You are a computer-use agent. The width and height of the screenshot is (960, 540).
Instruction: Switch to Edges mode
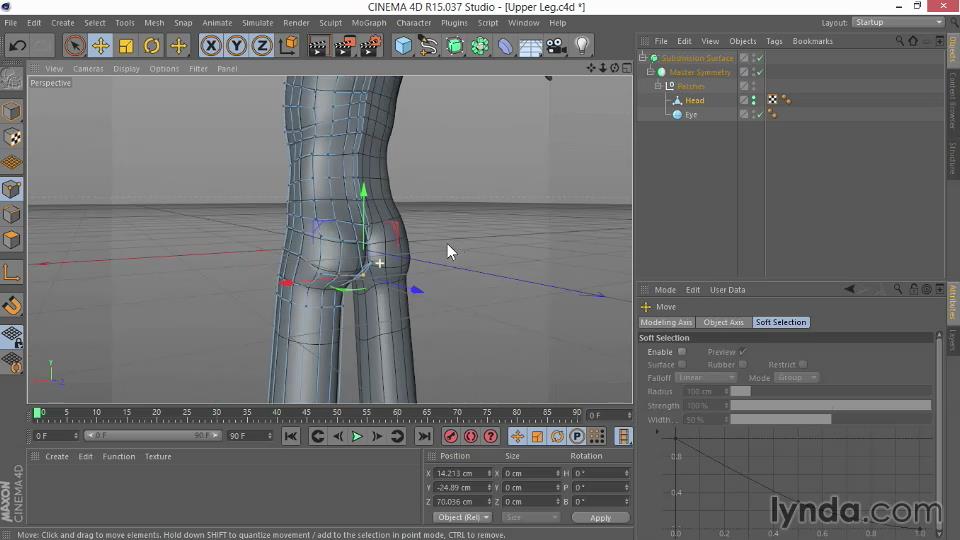pyautogui.click(x=12, y=214)
